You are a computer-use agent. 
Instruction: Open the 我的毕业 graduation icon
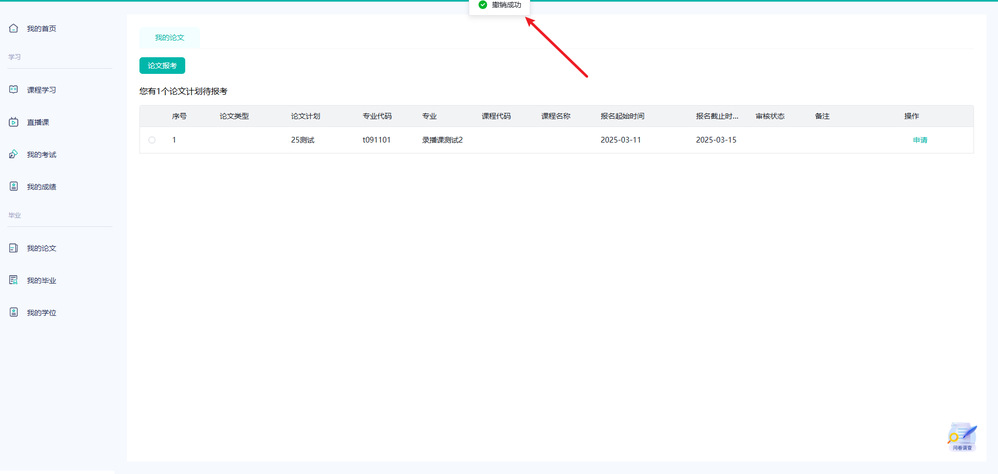[13, 280]
